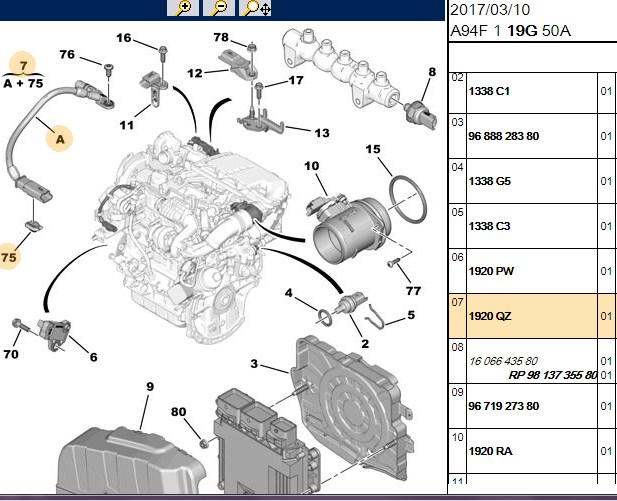Screen dimensions: 617x501
Task: Click row index 02 in parts table
Action: (457, 78)
